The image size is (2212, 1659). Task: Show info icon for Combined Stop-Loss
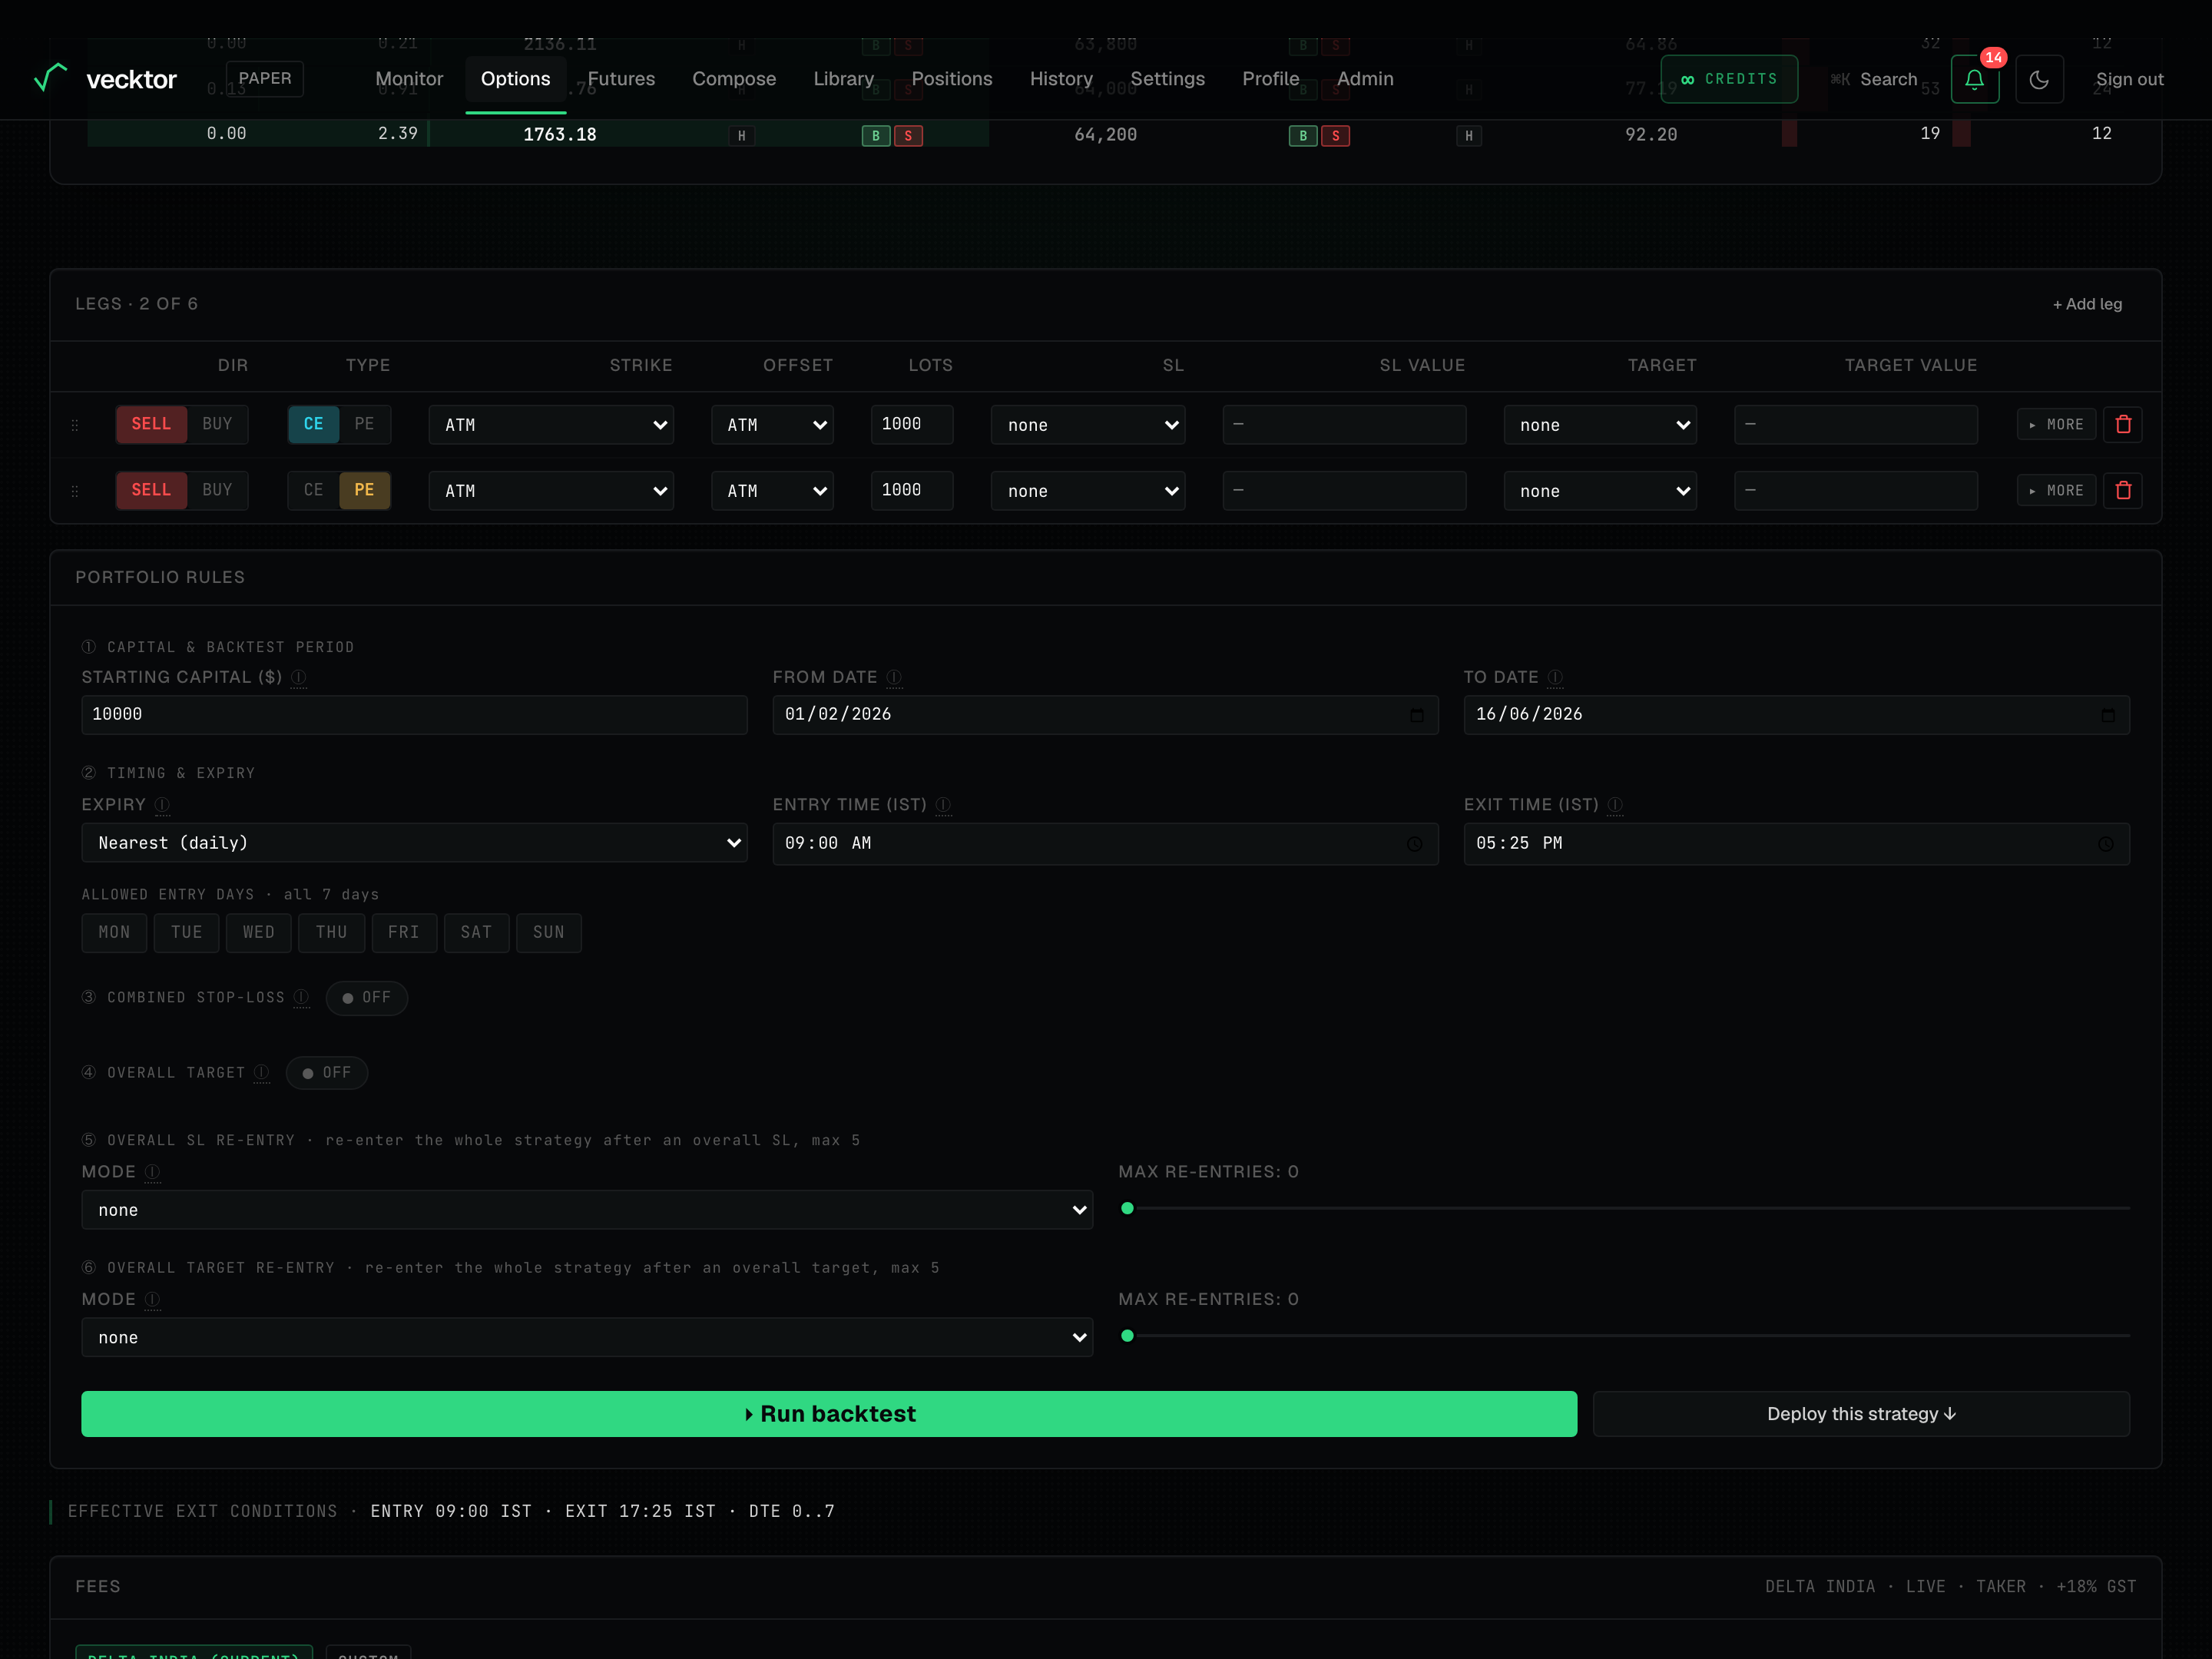tap(301, 997)
